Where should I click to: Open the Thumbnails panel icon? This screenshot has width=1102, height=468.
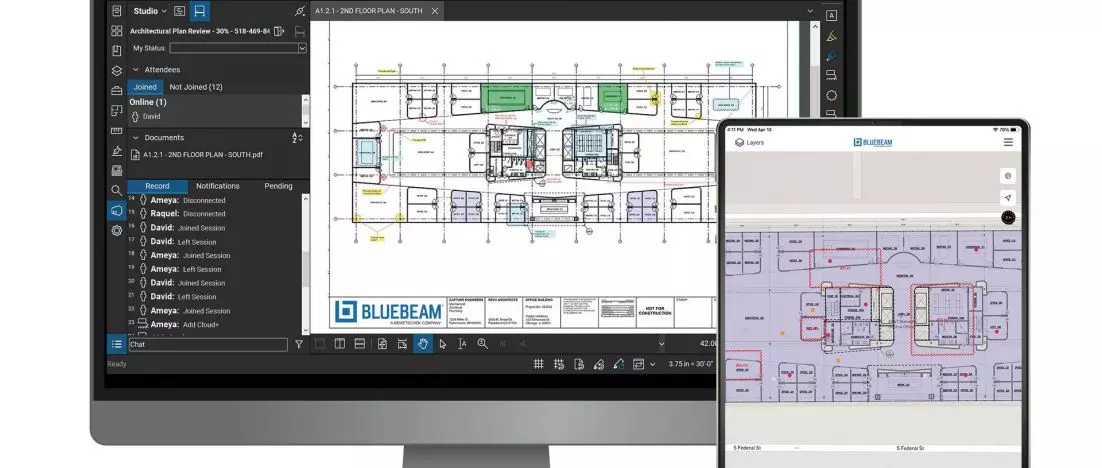[x=117, y=31]
